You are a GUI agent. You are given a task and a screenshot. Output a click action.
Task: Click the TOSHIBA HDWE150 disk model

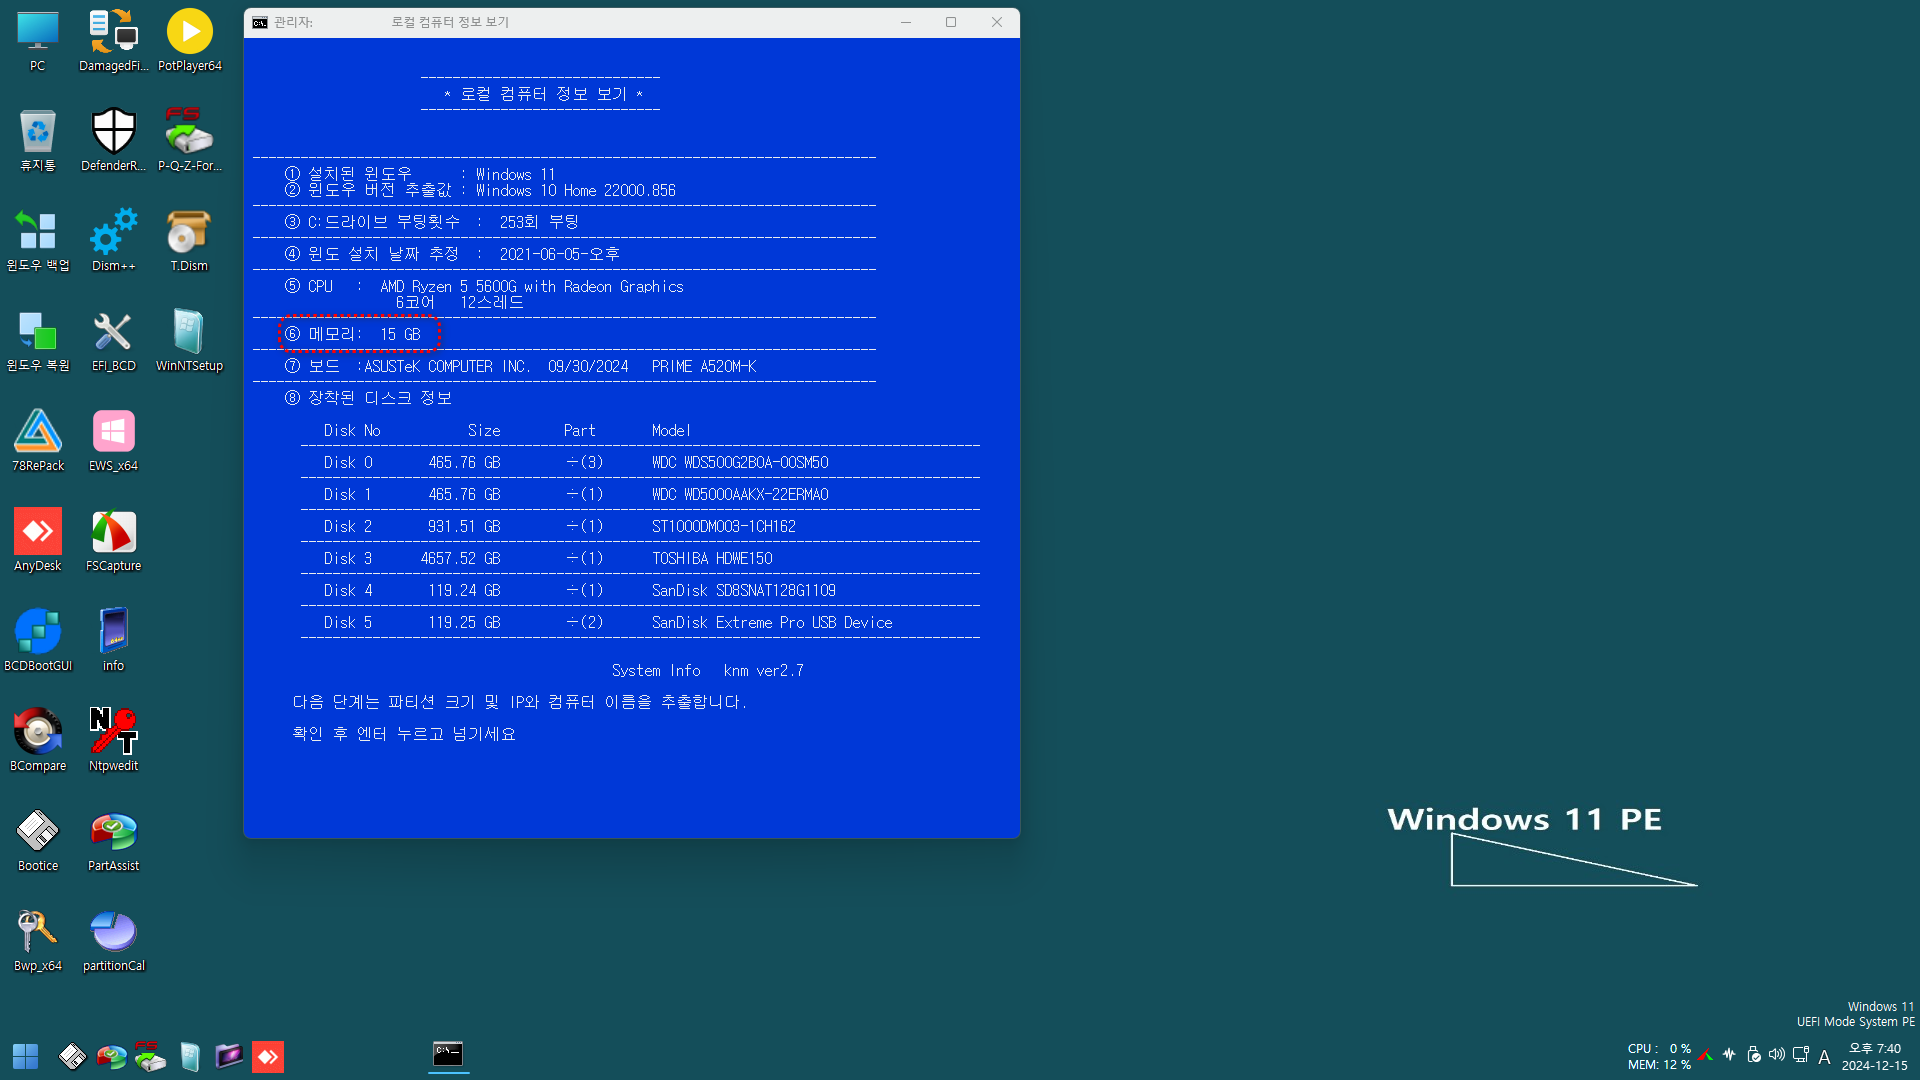712,559
